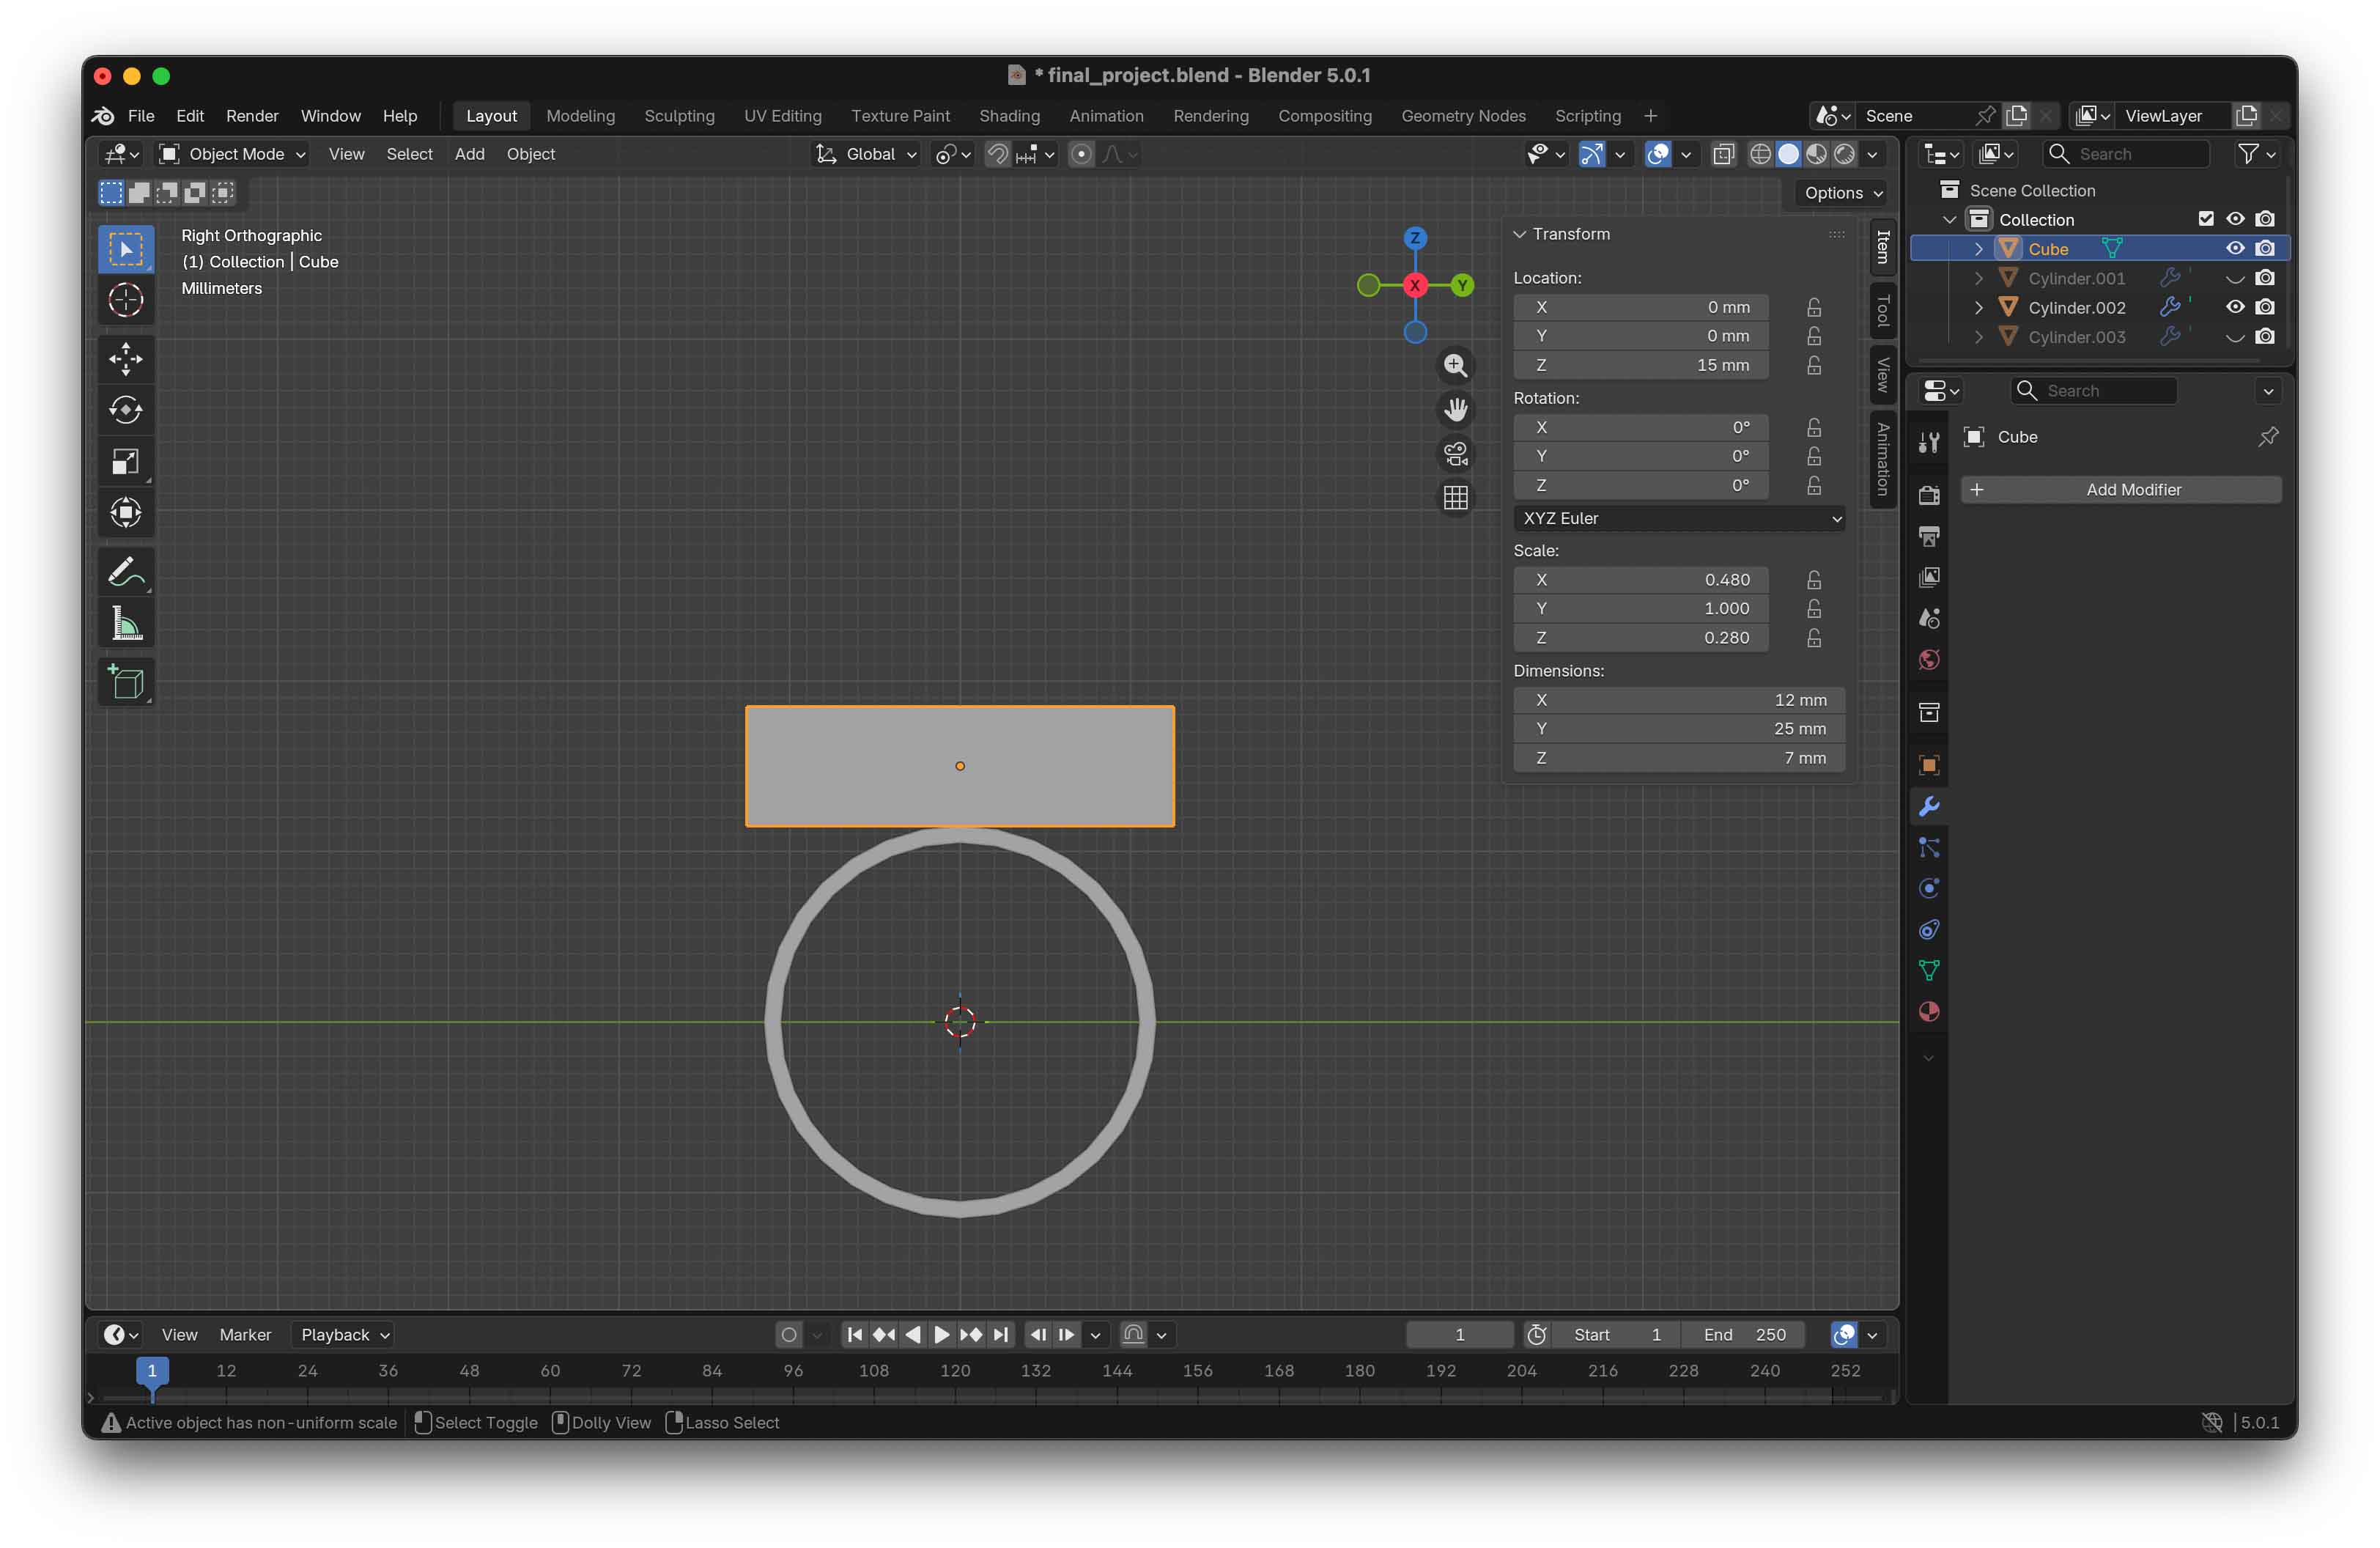Choose the Add Cube tool
Image resolution: width=2380 pixels, height=1548 pixels.
click(126, 683)
